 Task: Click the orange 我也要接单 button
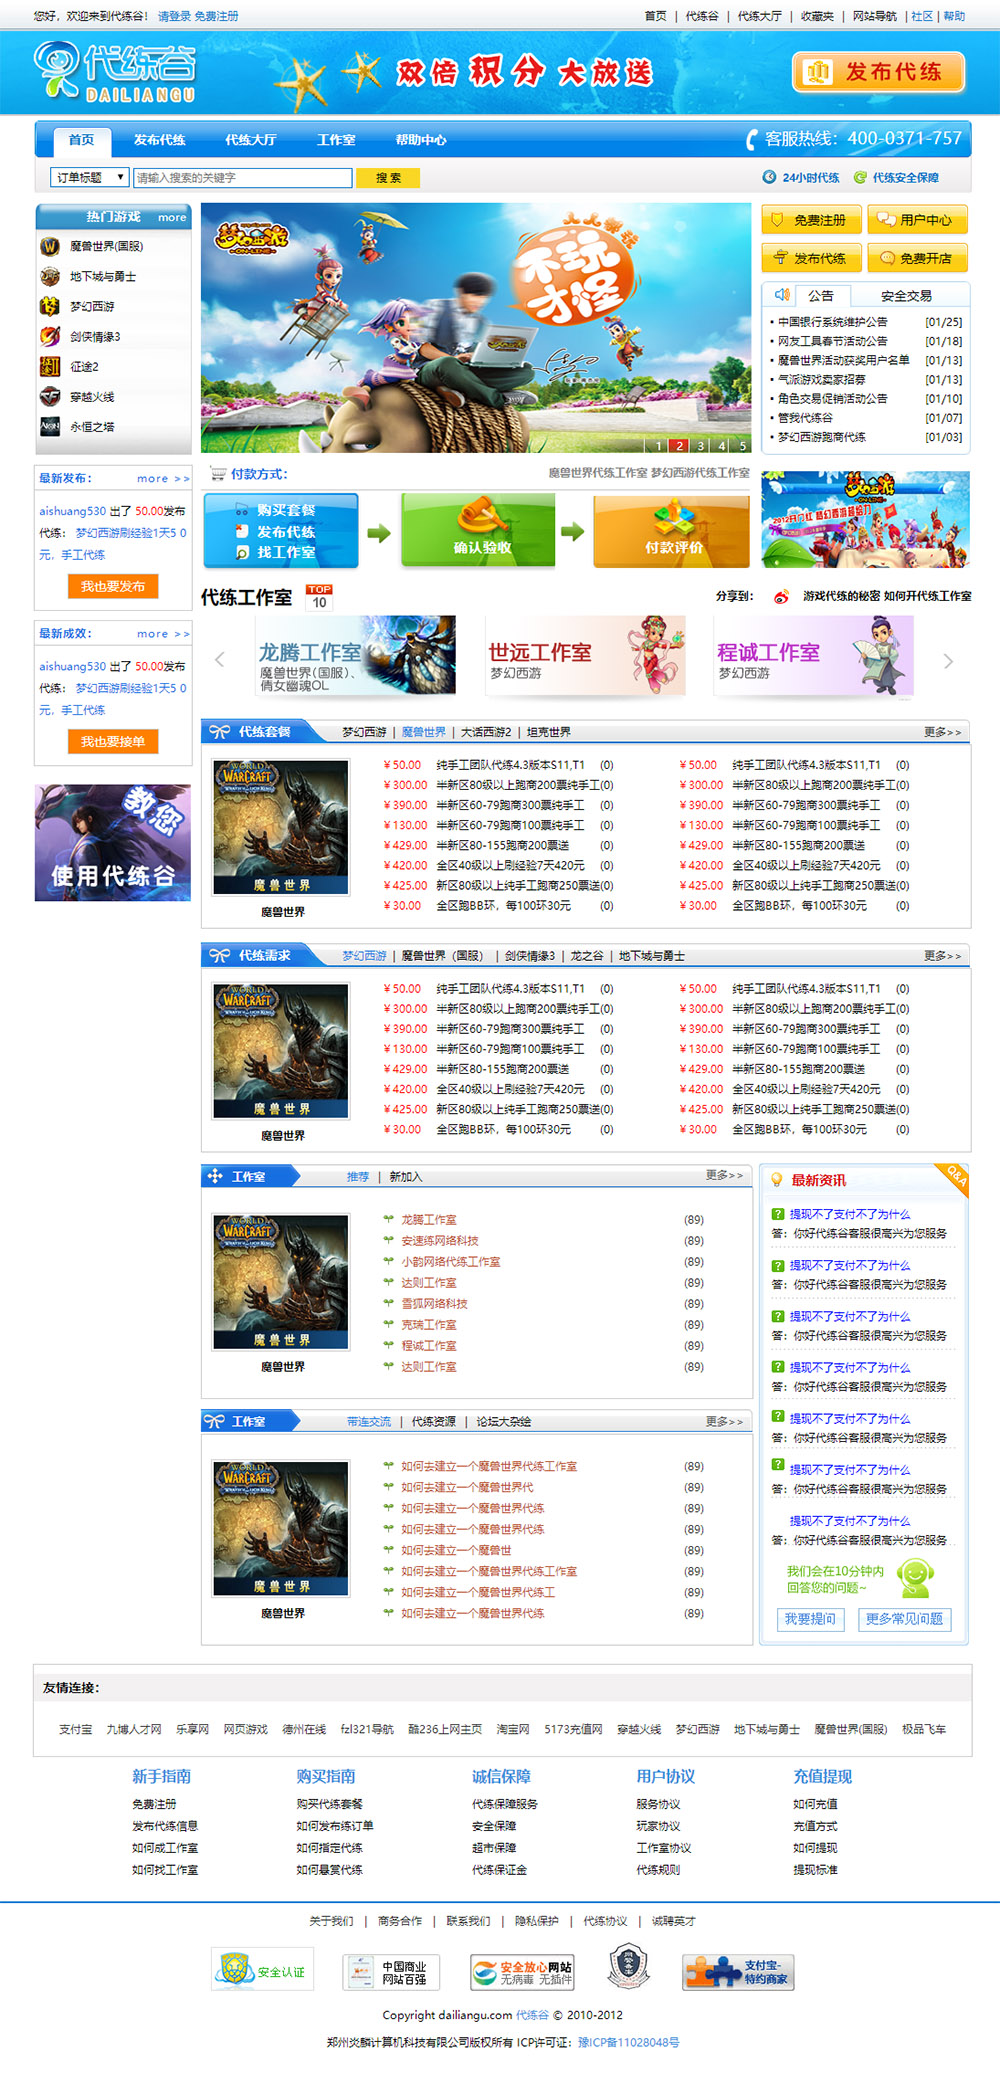click(113, 742)
